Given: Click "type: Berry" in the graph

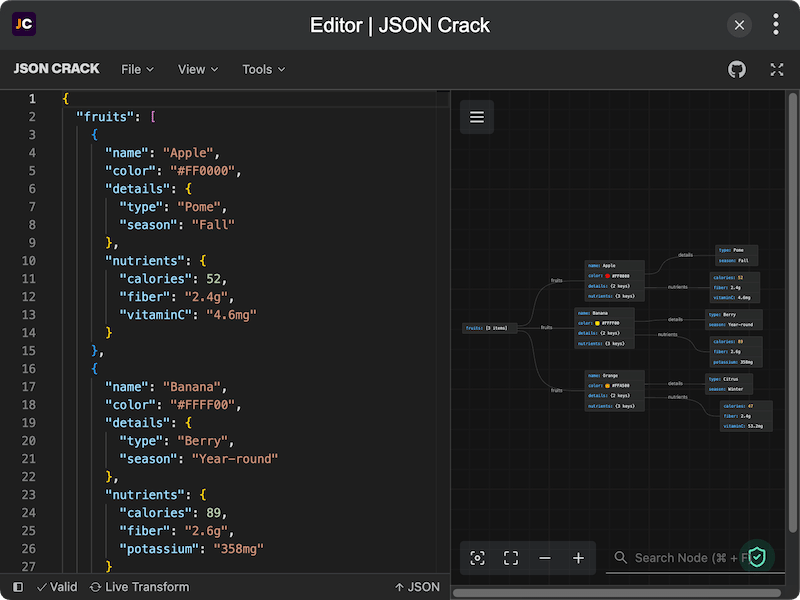Looking at the screenshot, I should [734, 315].
